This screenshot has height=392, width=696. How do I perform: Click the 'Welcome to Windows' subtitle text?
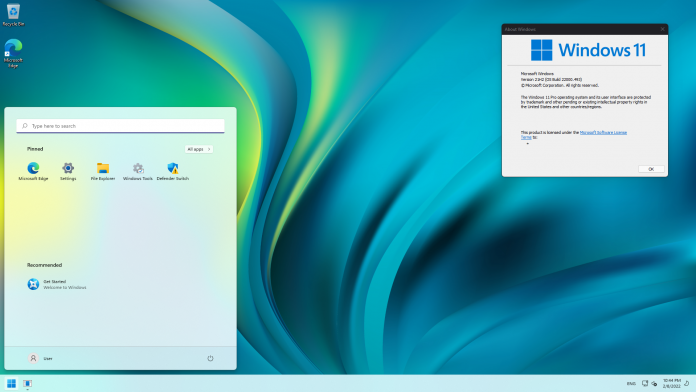click(65, 288)
